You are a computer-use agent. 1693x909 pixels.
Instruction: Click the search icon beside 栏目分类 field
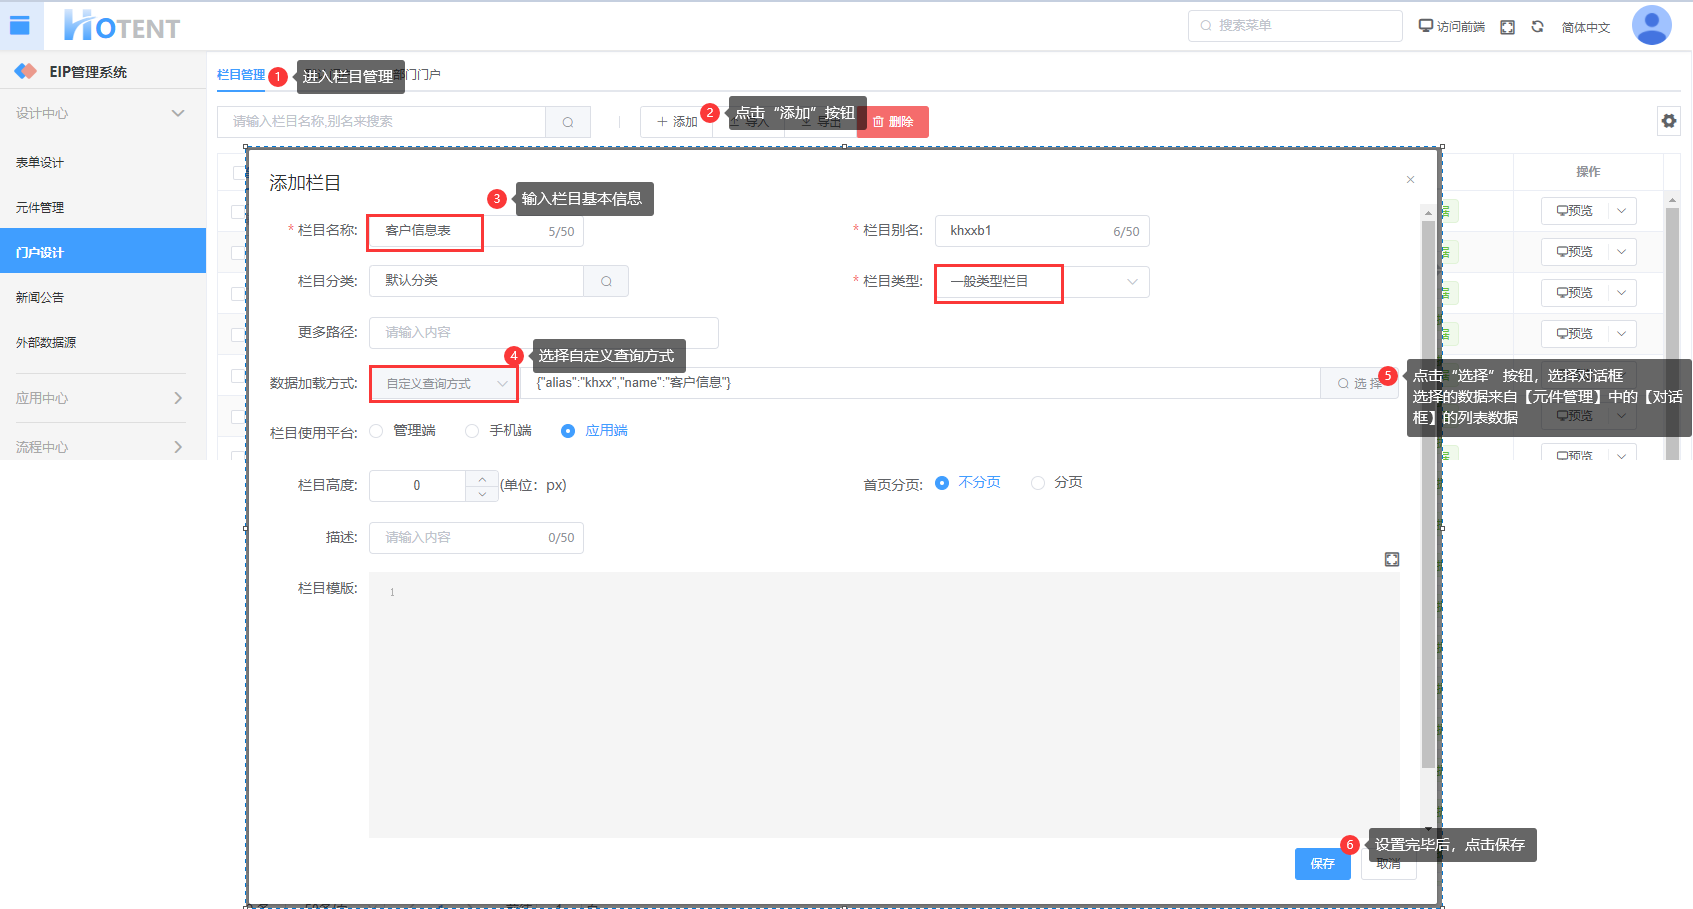(x=606, y=281)
